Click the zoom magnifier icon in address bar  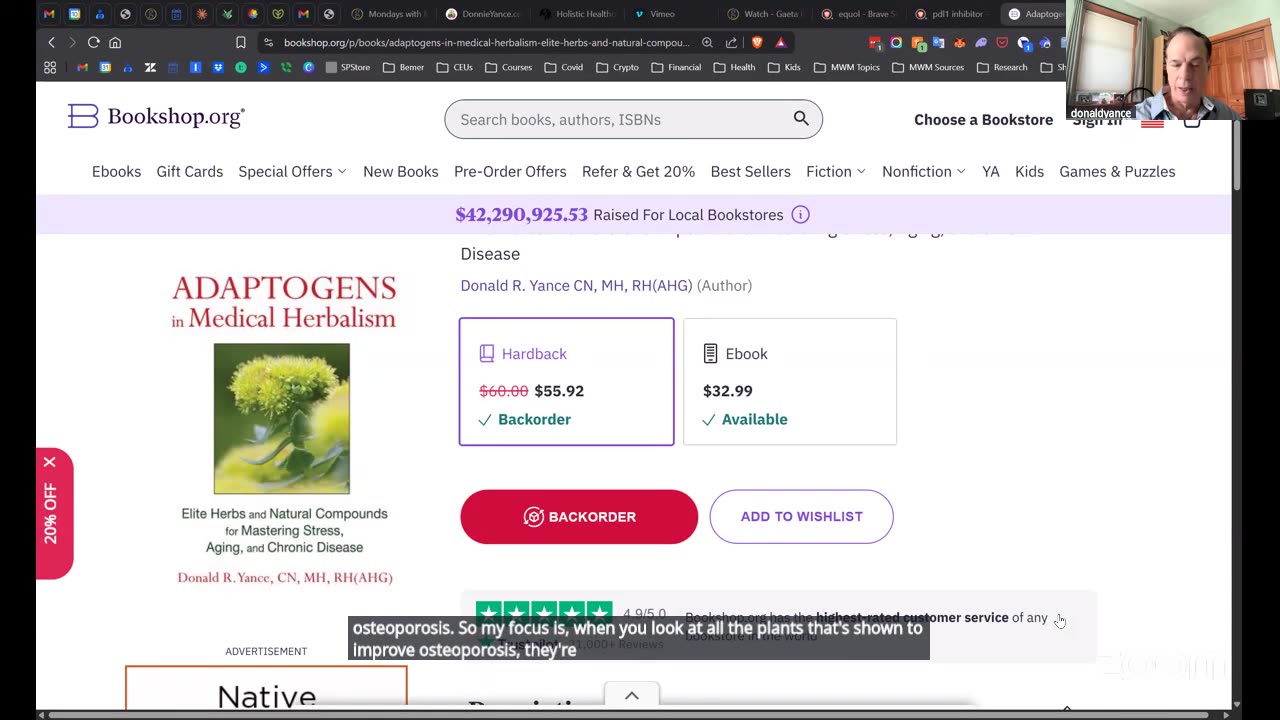coord(707,42)
